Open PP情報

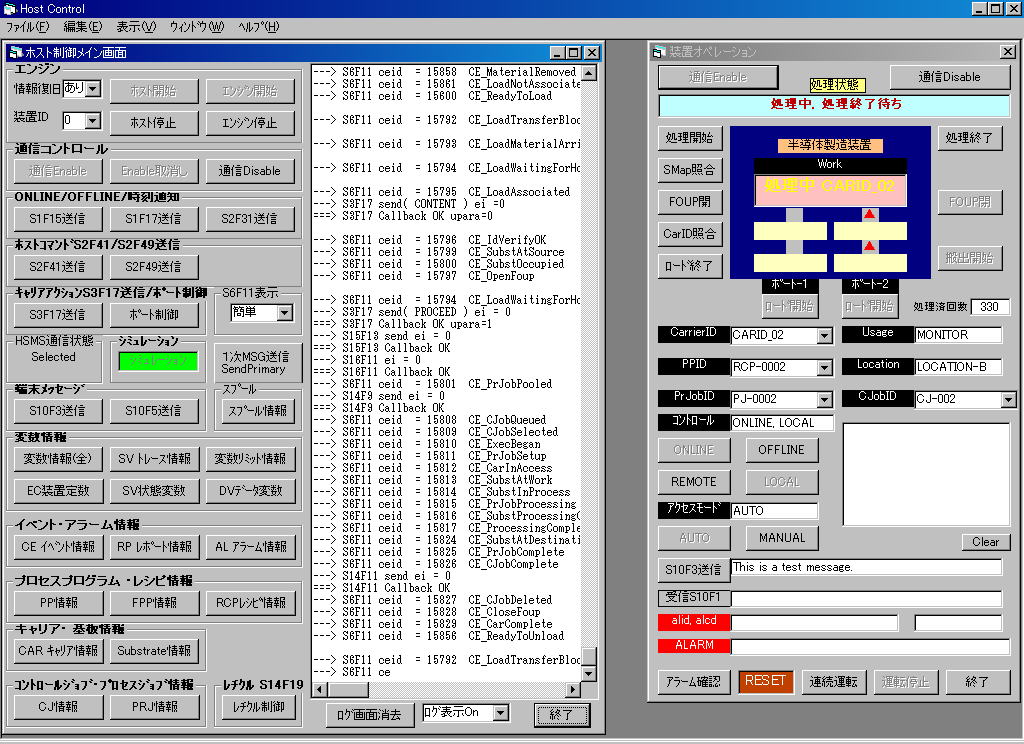click(x=57, y=602)
